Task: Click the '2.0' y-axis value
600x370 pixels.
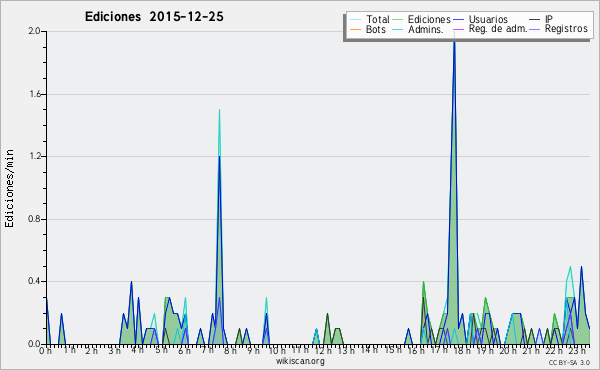Action: click(34, 31)
